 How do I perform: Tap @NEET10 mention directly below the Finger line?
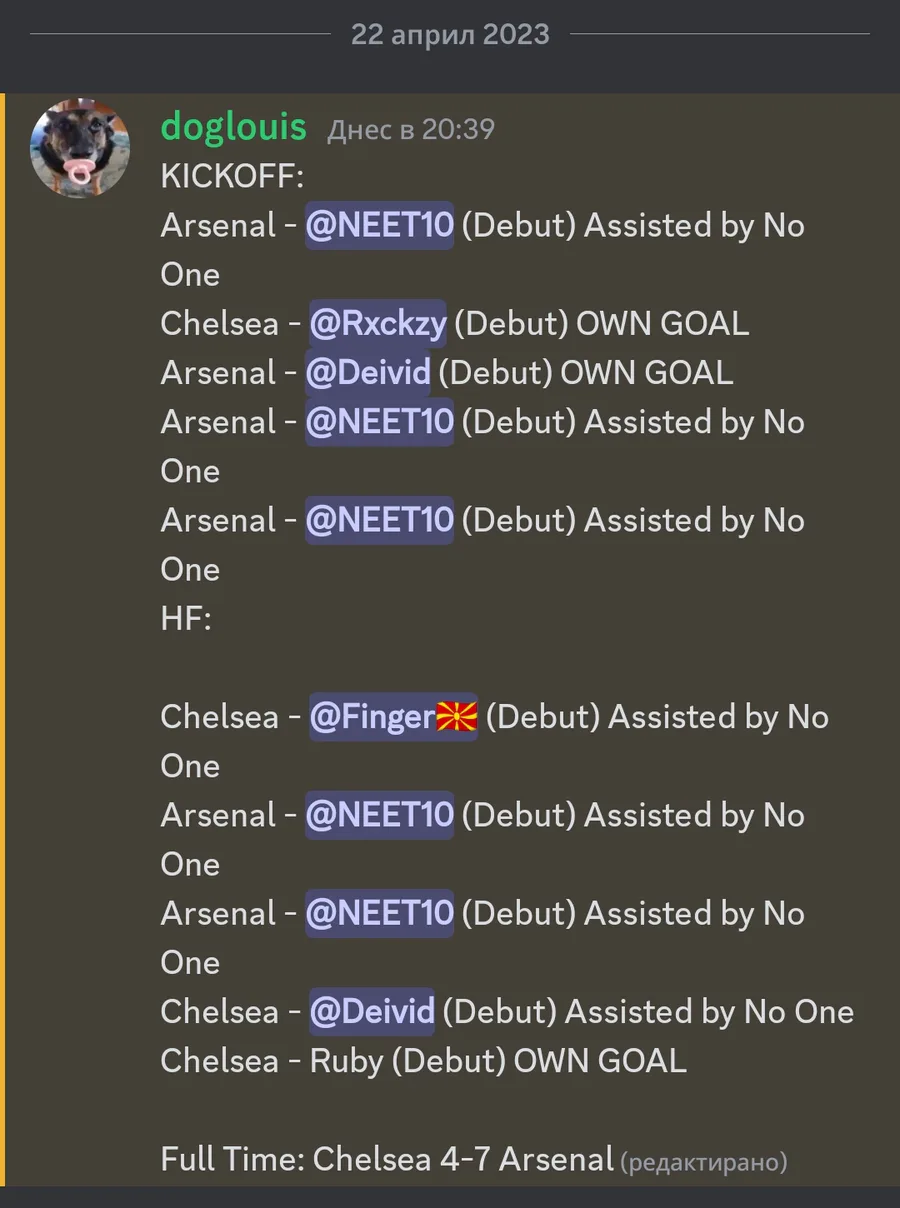coord(380,815)
